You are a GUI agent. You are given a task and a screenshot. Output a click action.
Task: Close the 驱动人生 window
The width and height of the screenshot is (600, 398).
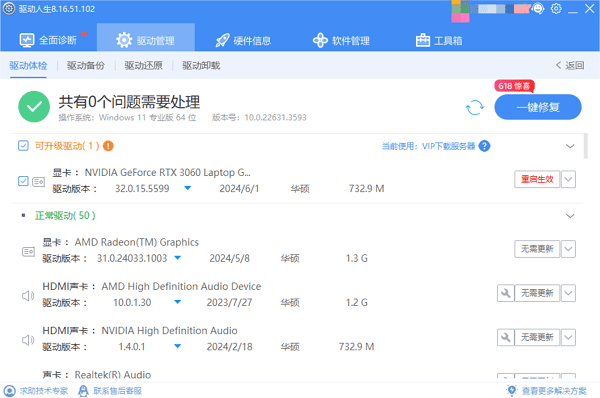point(590,8)
